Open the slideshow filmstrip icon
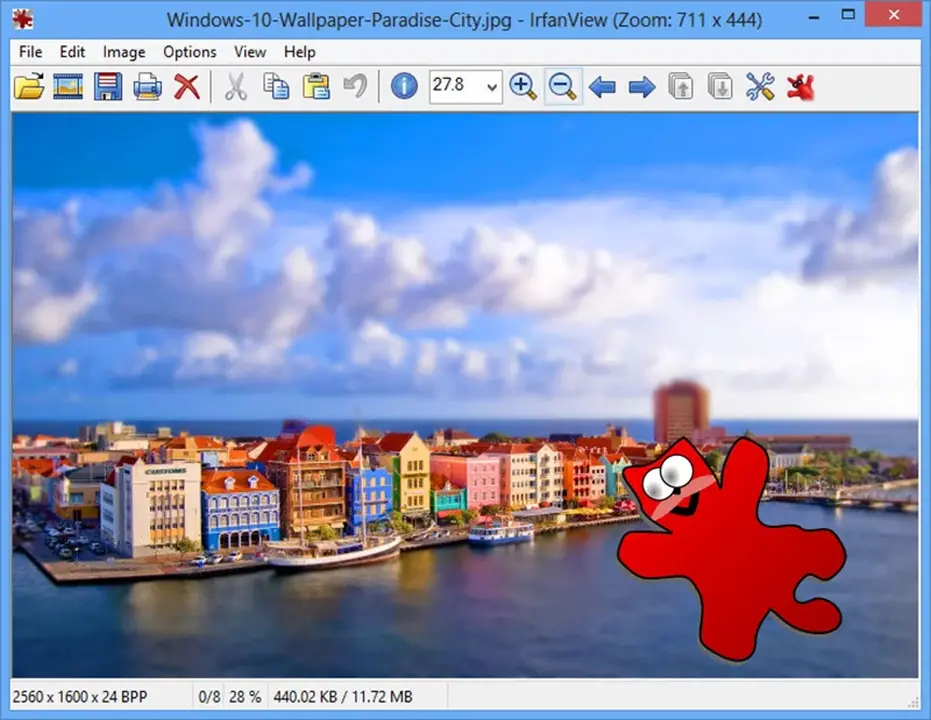 click(68, 87)
